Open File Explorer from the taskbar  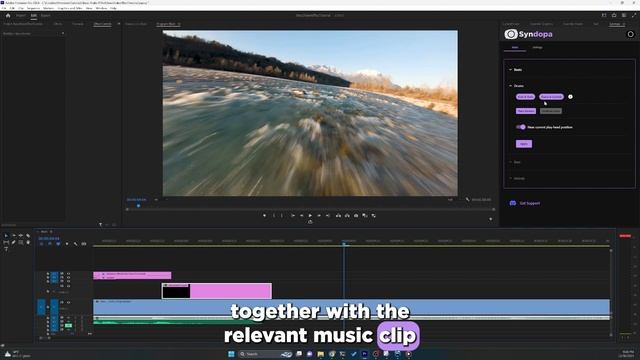(320, 354)
